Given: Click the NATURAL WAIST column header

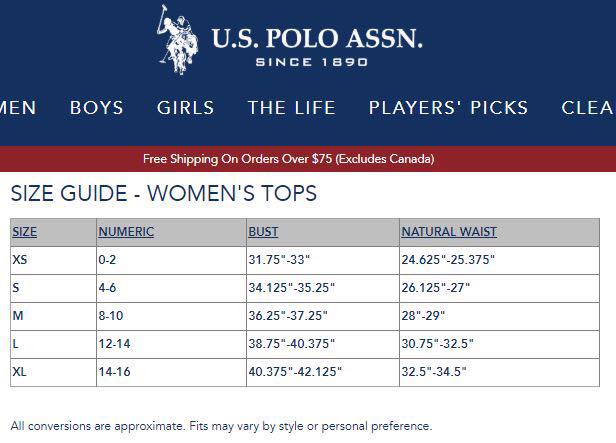Looking at the screenshot, I should click(449, 232).
